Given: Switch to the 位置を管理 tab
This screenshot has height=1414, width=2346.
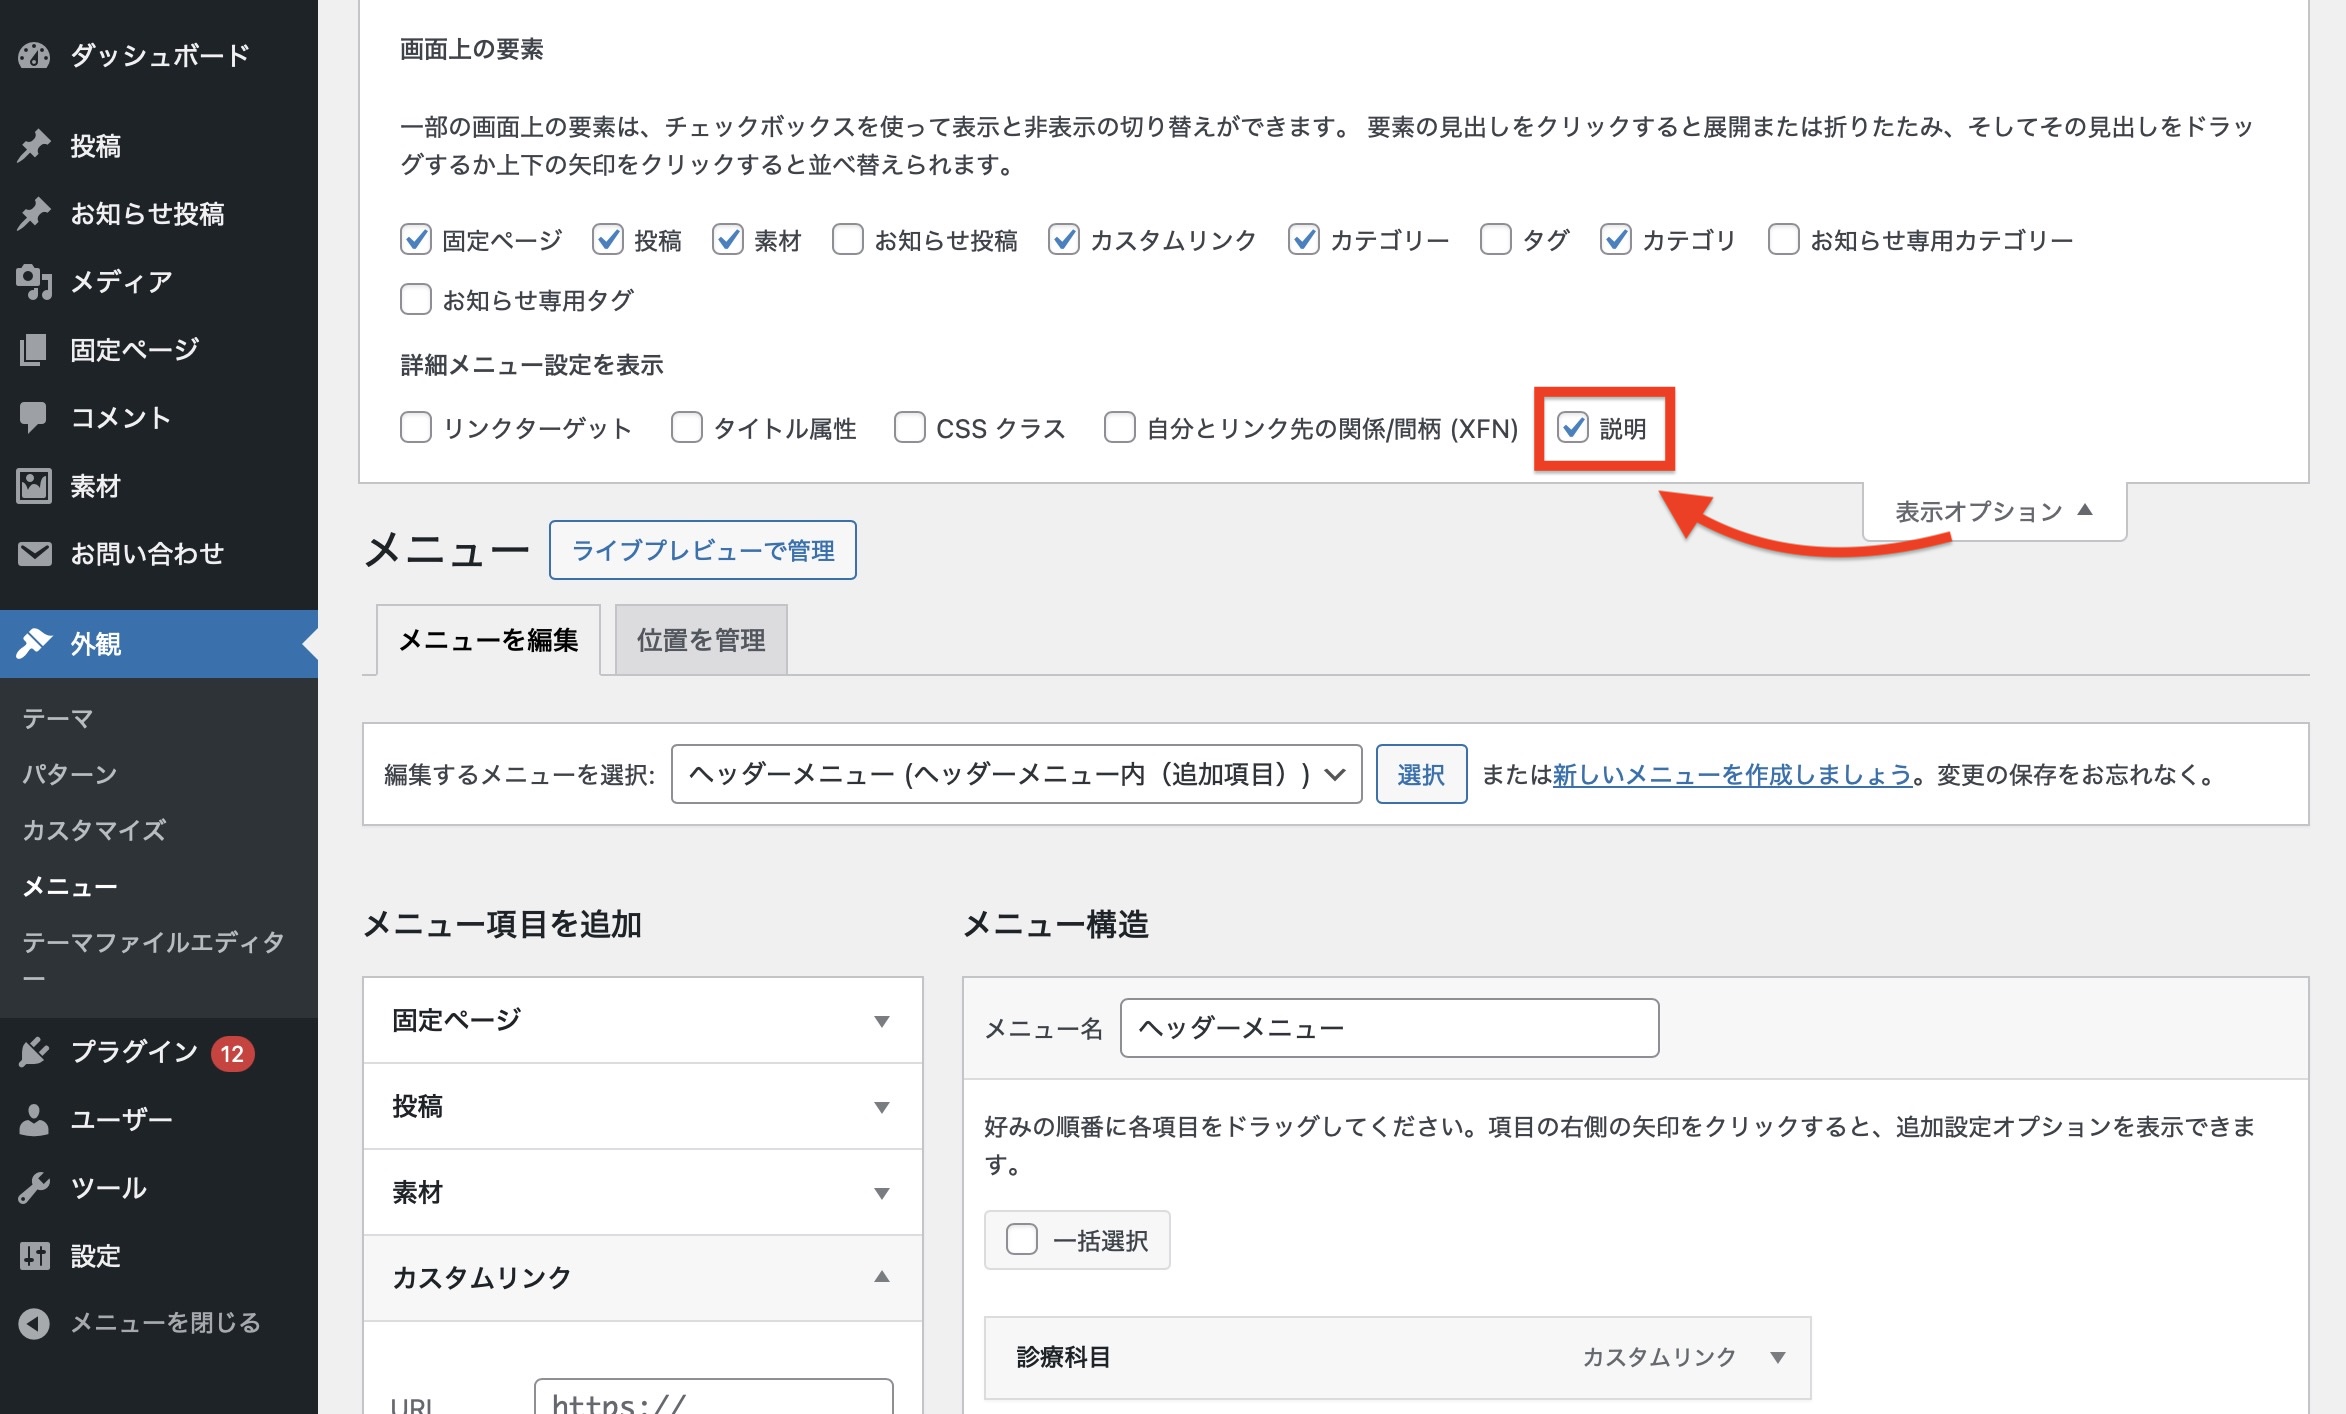Looking at the screenshot, I should point(701,640).
